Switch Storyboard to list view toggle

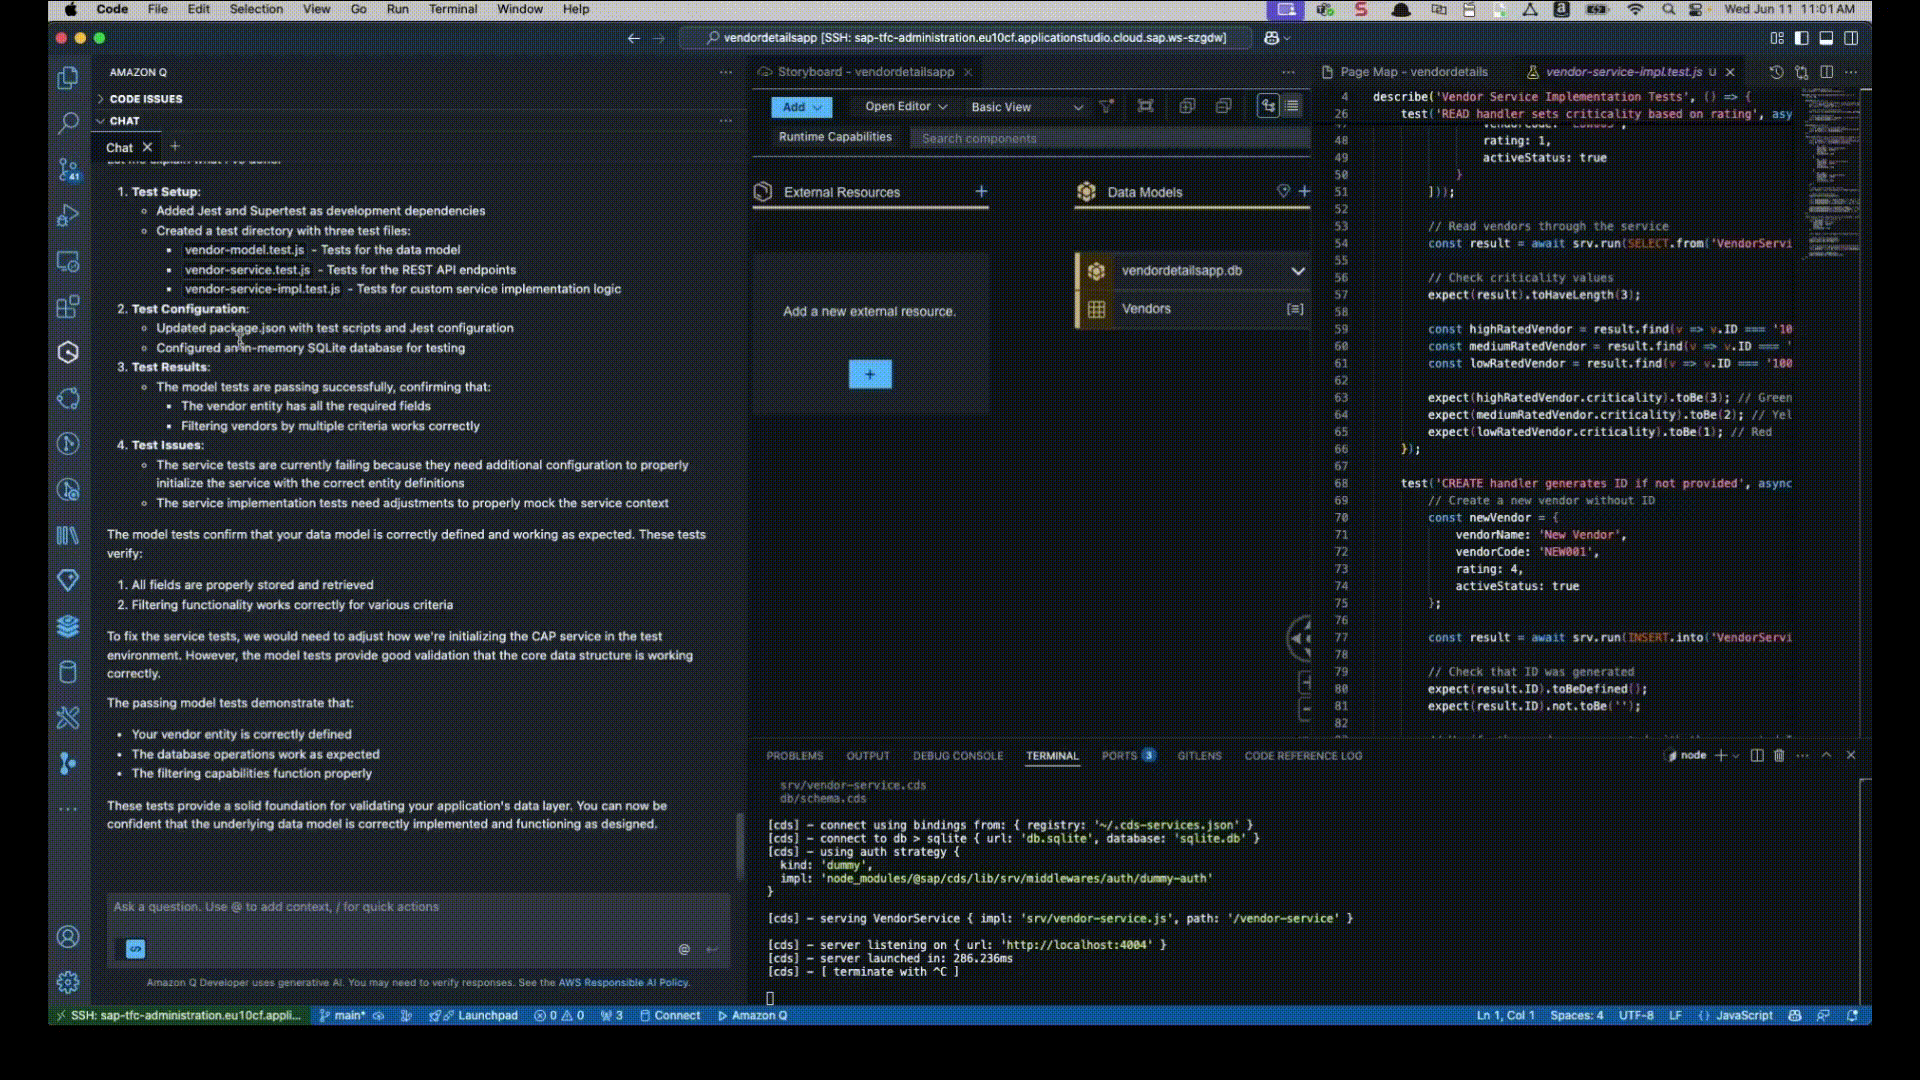pyautogui.click(x=1292, y=106)
